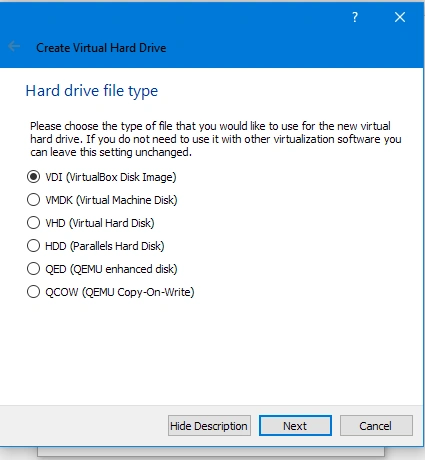Viewport: 425px width, 460px height.
Task: Click the 'Virtual Machine Disk' label text
Action: [127, 200]
